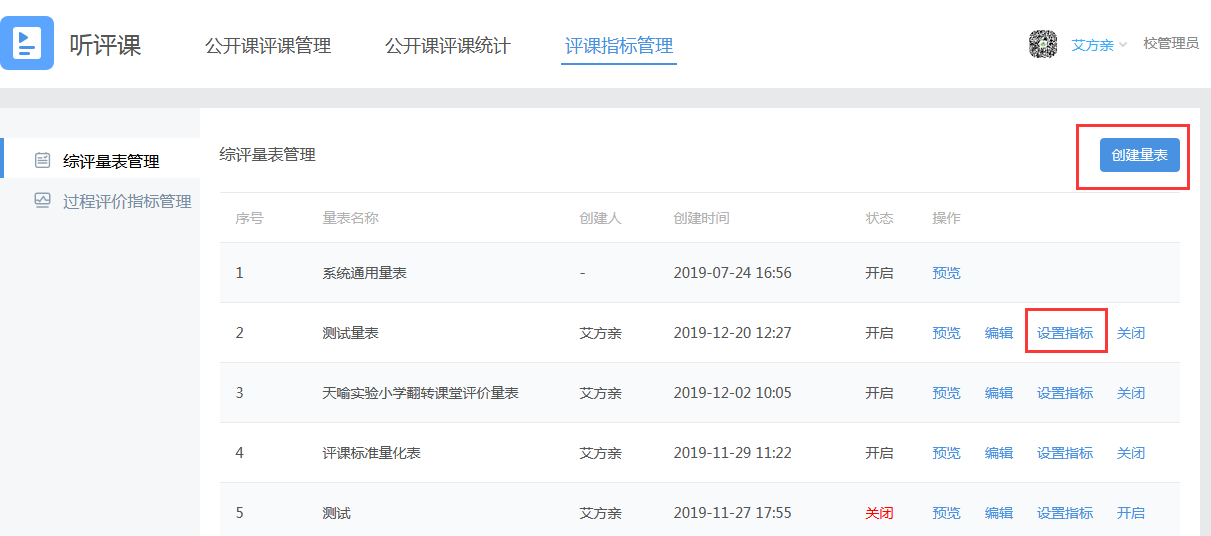Select the 评课指标管理 tab
Screen dimensions: 1211x536
coord(618,46)
